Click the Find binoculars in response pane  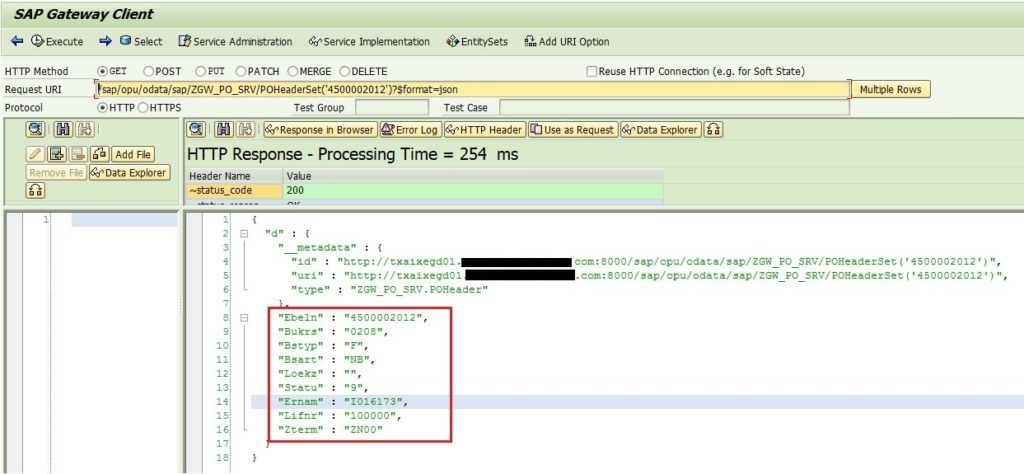tap(224, 129)
